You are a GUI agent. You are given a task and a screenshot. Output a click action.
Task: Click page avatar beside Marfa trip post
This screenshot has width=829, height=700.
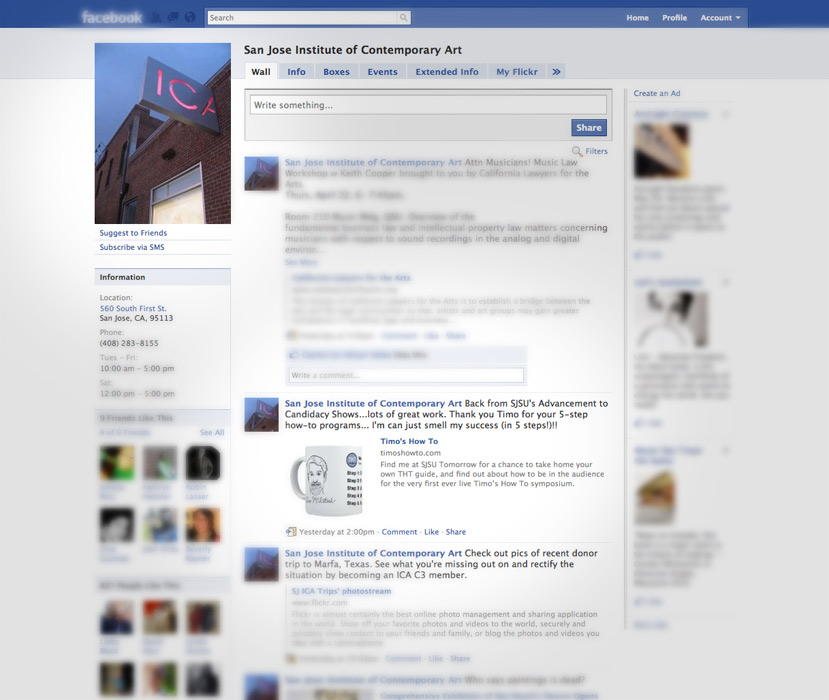coord(261,564)
